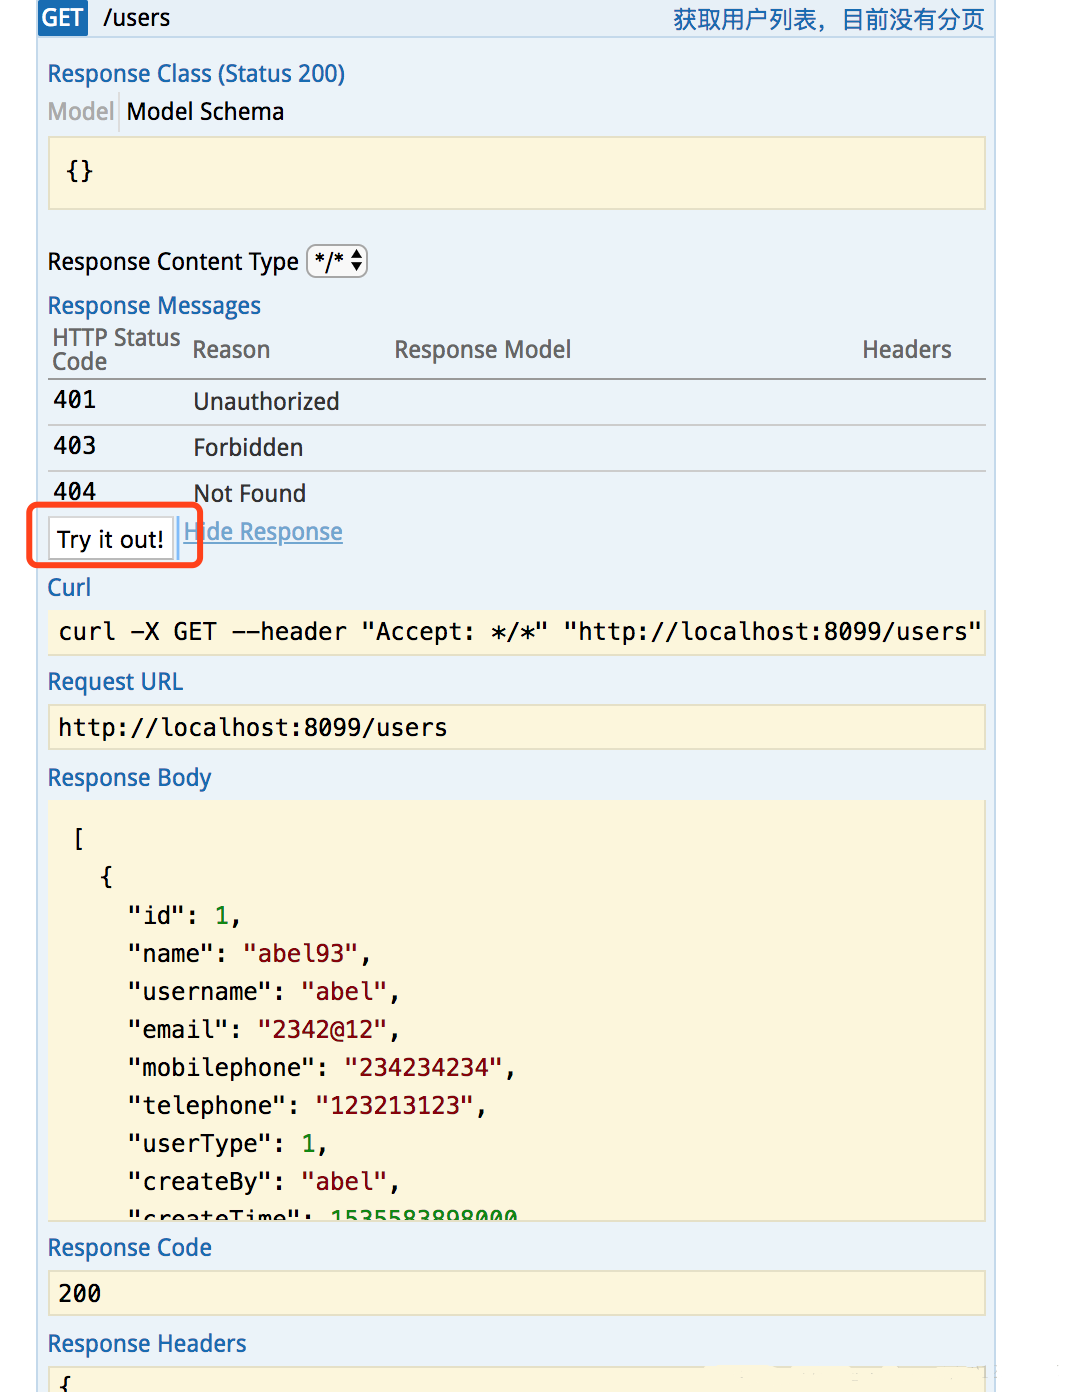Click the Request URL value box

click(x=517, y=727)
